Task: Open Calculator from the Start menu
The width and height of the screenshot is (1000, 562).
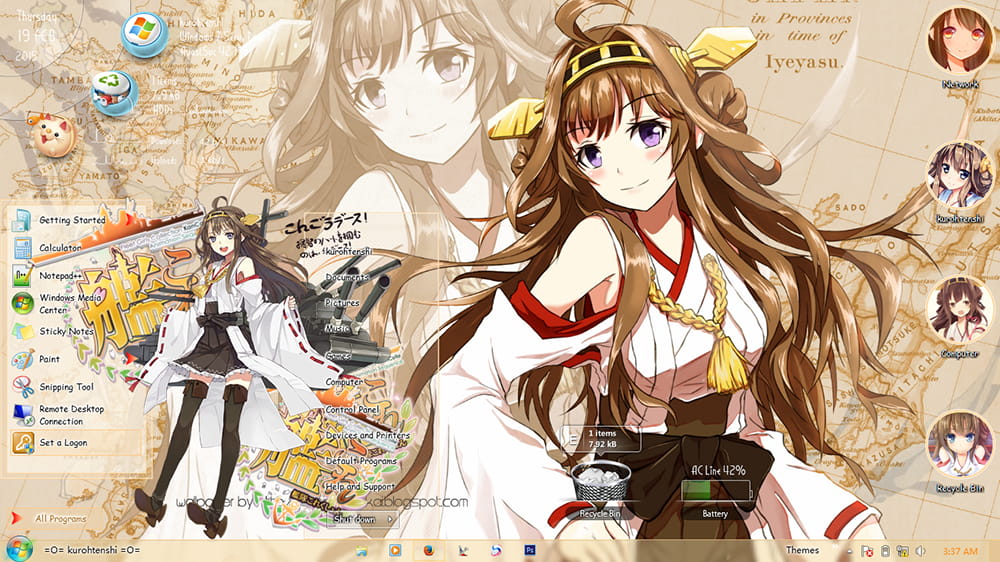Action: tap(60, 247)
